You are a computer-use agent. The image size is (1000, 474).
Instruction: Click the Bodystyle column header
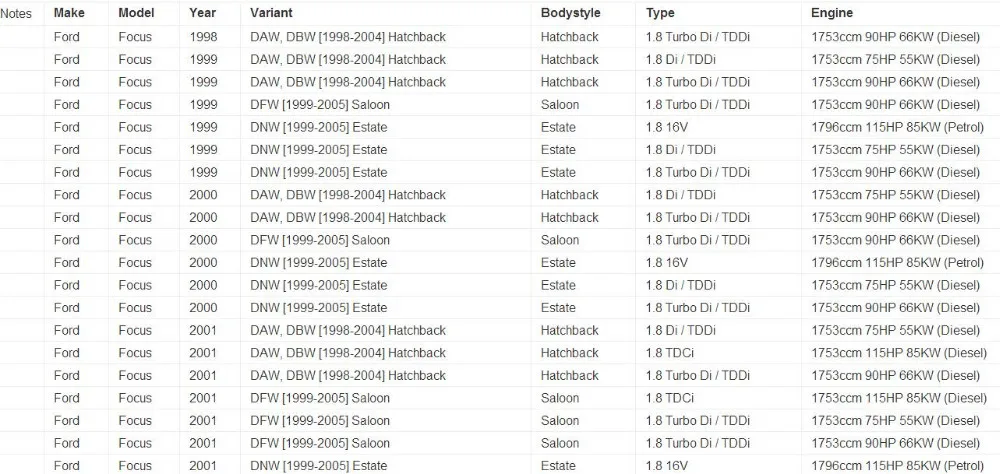[x=570, y=13]
